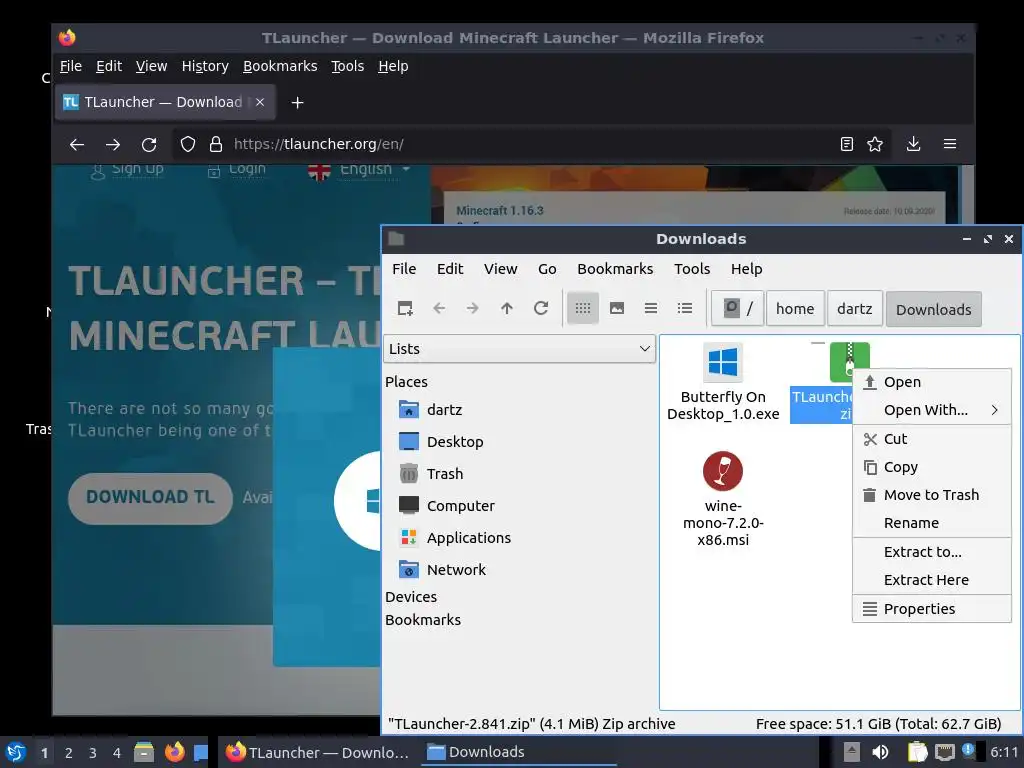Click the padlock site security icon
The width and height of the screenshot is (1024, 768).
coord(216,144)
